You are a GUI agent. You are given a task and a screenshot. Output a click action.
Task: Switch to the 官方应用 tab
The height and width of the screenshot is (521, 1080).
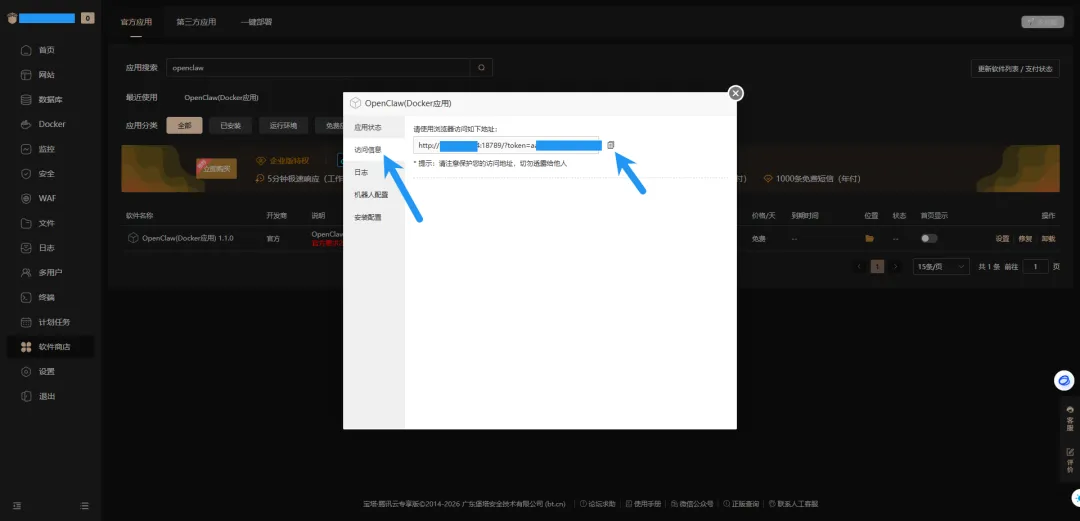click(x=136, y=22)
